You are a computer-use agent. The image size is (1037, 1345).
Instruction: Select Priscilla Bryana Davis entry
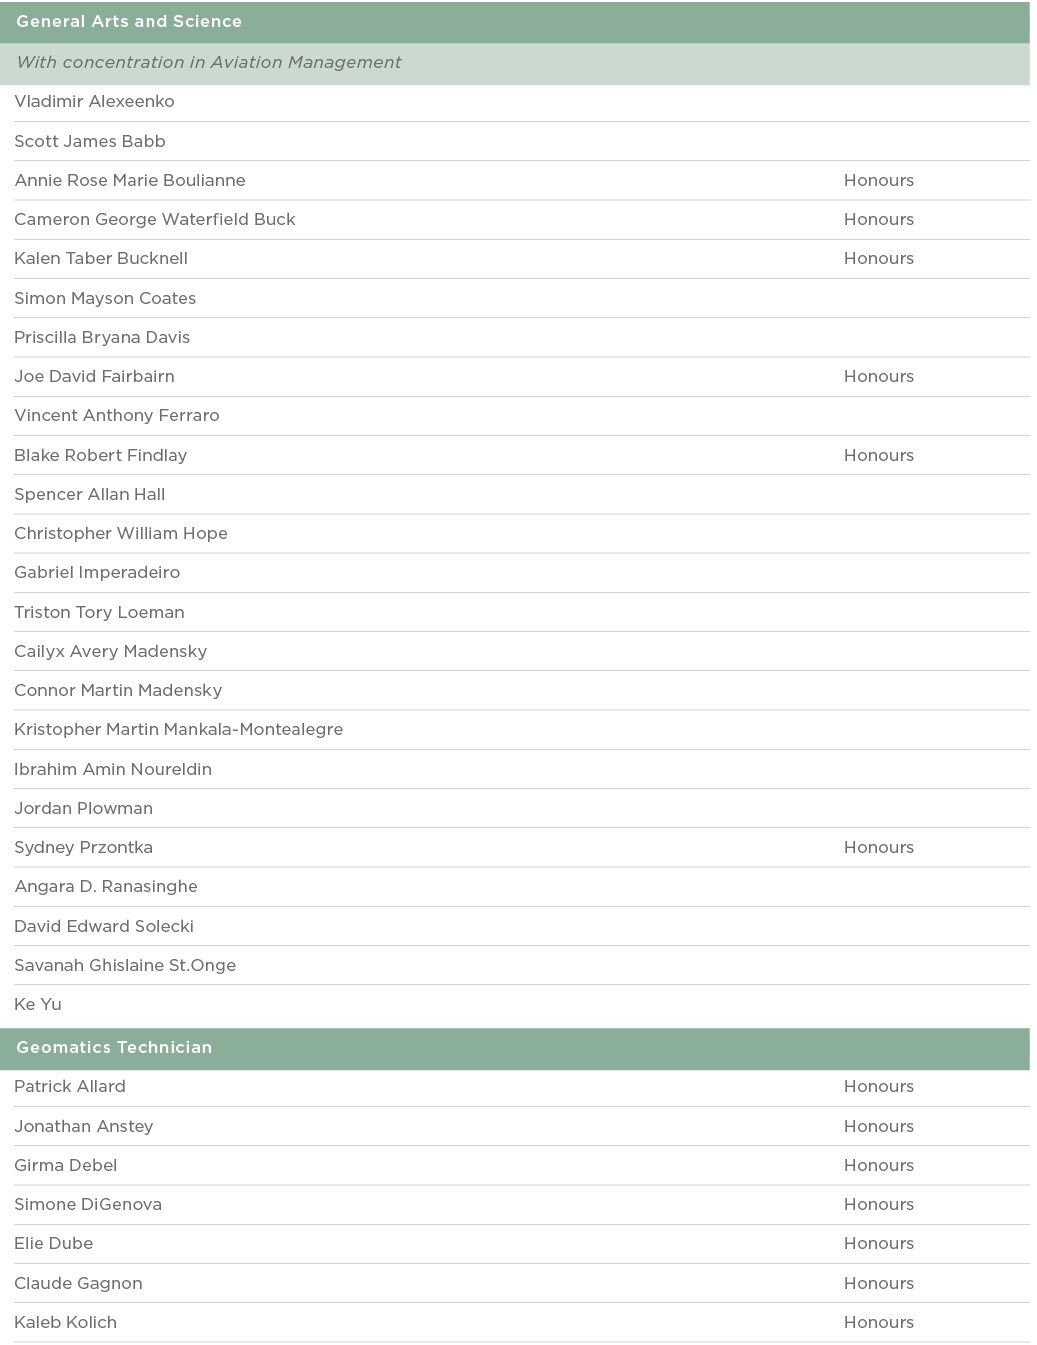pos(102,337)
